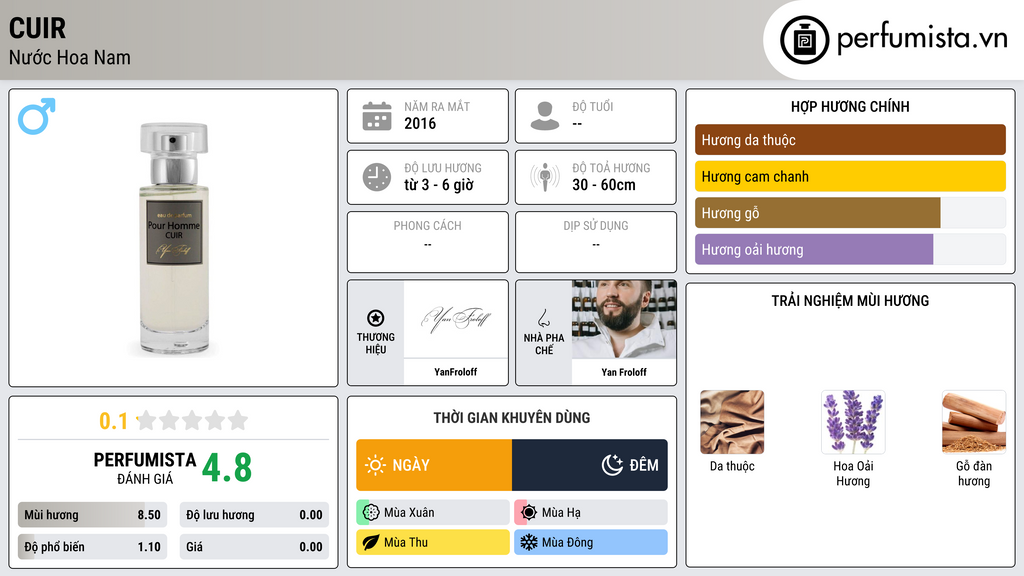Image resolution: width=1024 pixels, height=576 pixels.
Task: Click the Hương da thuộc accord bar
Action: tap(850, 140)
